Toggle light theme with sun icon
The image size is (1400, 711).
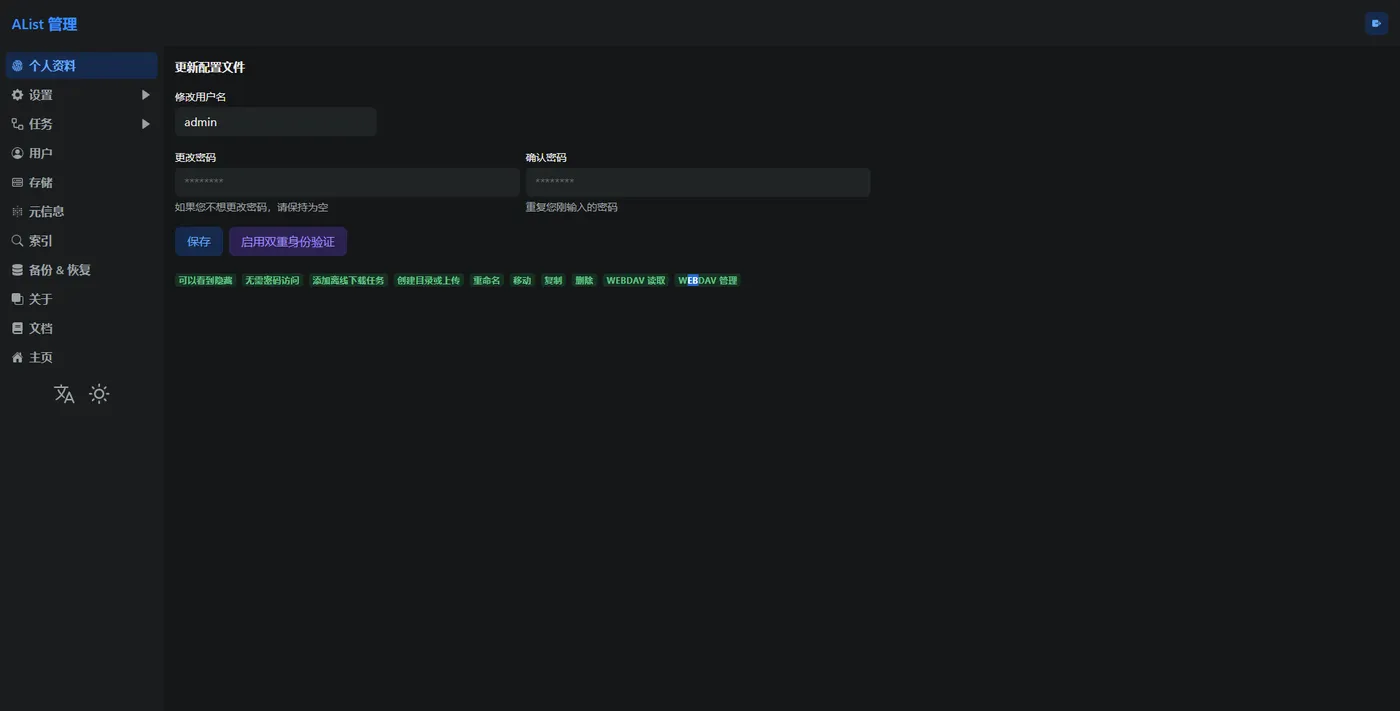(99, 394)
